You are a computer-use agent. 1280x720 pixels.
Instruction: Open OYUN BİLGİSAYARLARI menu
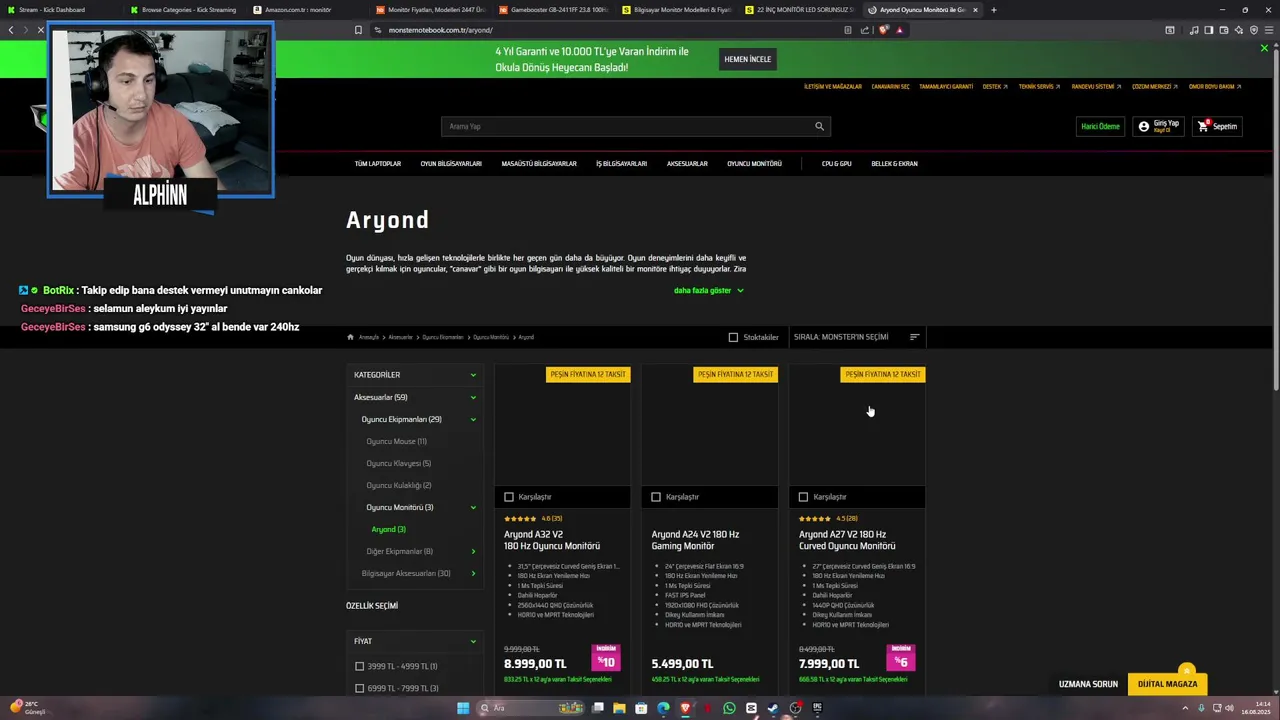tap(451, 163)
